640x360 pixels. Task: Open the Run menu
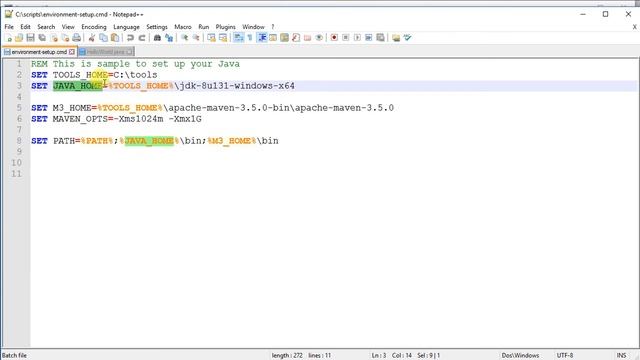coord(204,27)
